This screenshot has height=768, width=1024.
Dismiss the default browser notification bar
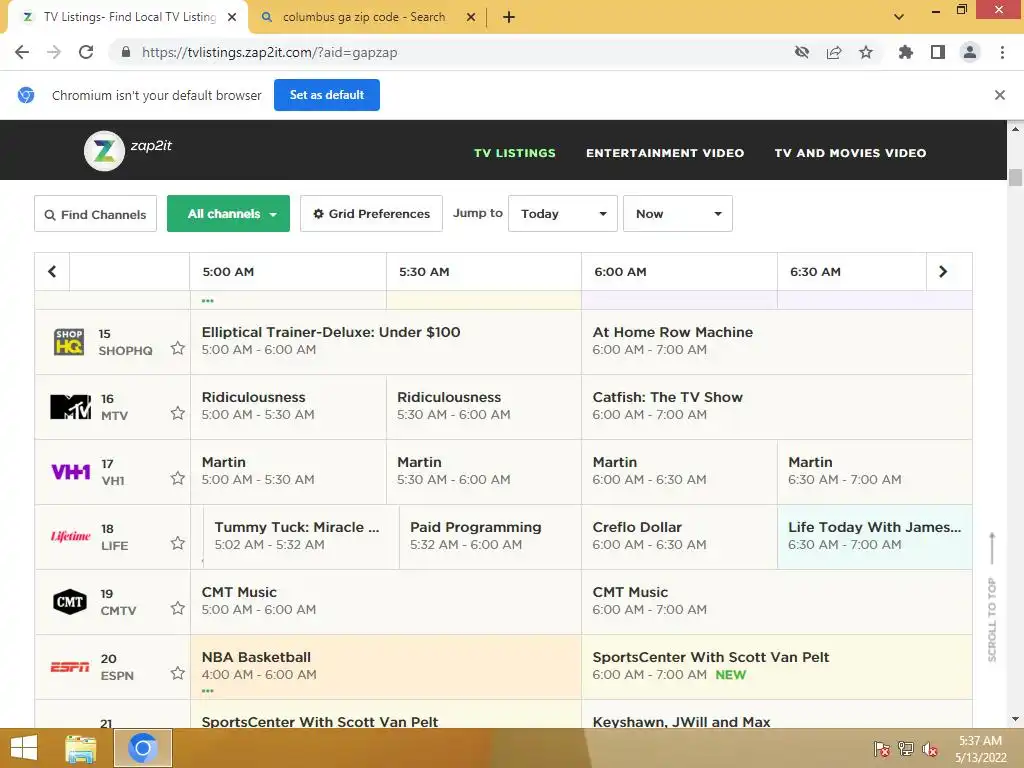1000,95
